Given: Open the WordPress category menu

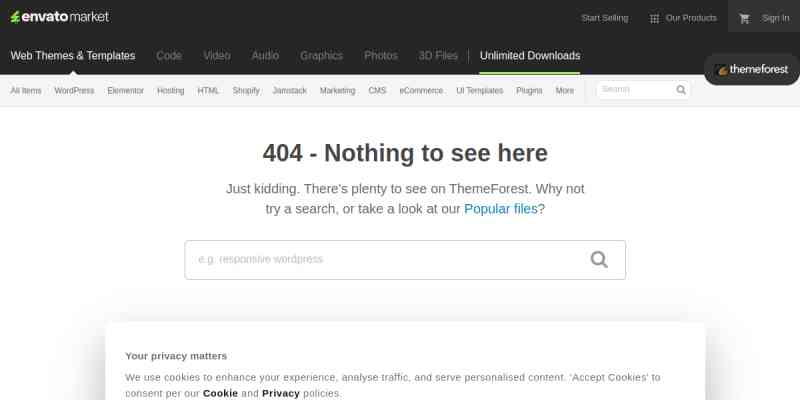Looking at the screenshot, I should click(74, 91).
